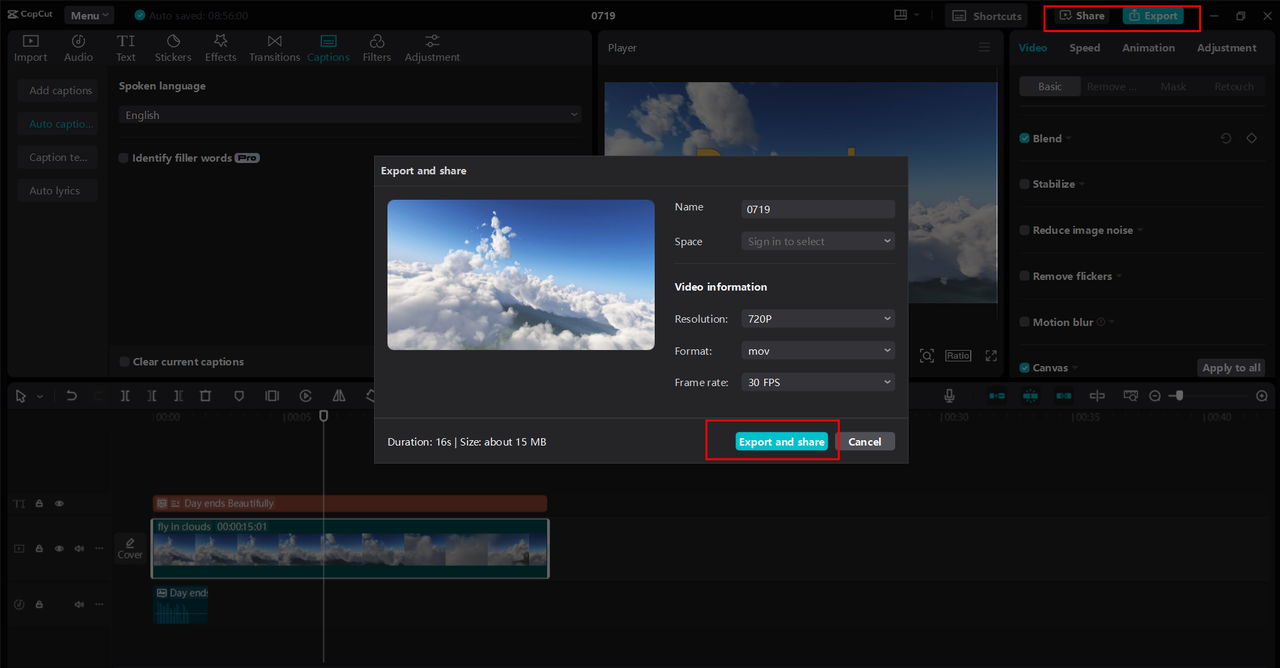
Task: Switch to the Stickers tab
Action: pos(173,48)
